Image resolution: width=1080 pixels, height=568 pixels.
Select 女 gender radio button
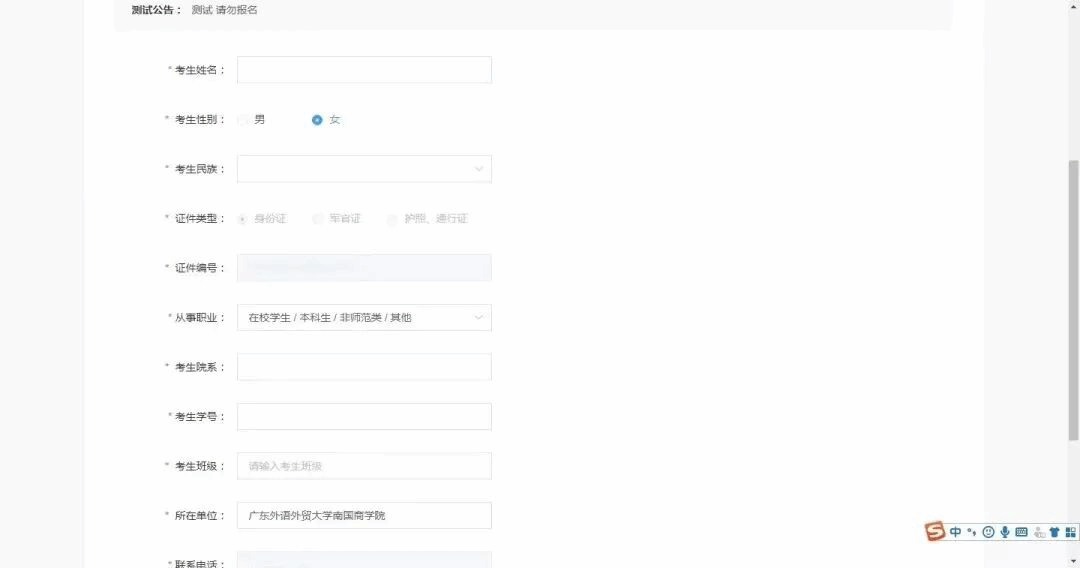(x=317, y=120)
